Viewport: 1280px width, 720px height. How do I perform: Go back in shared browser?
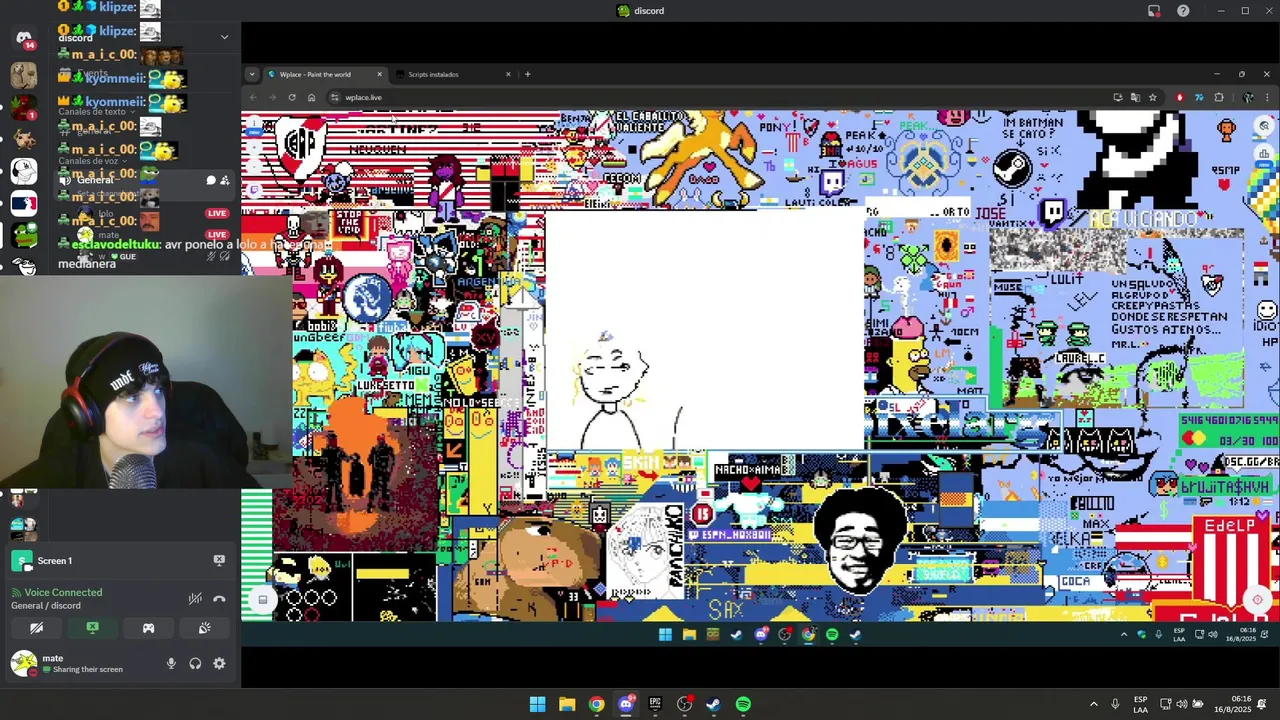point(253,97)
